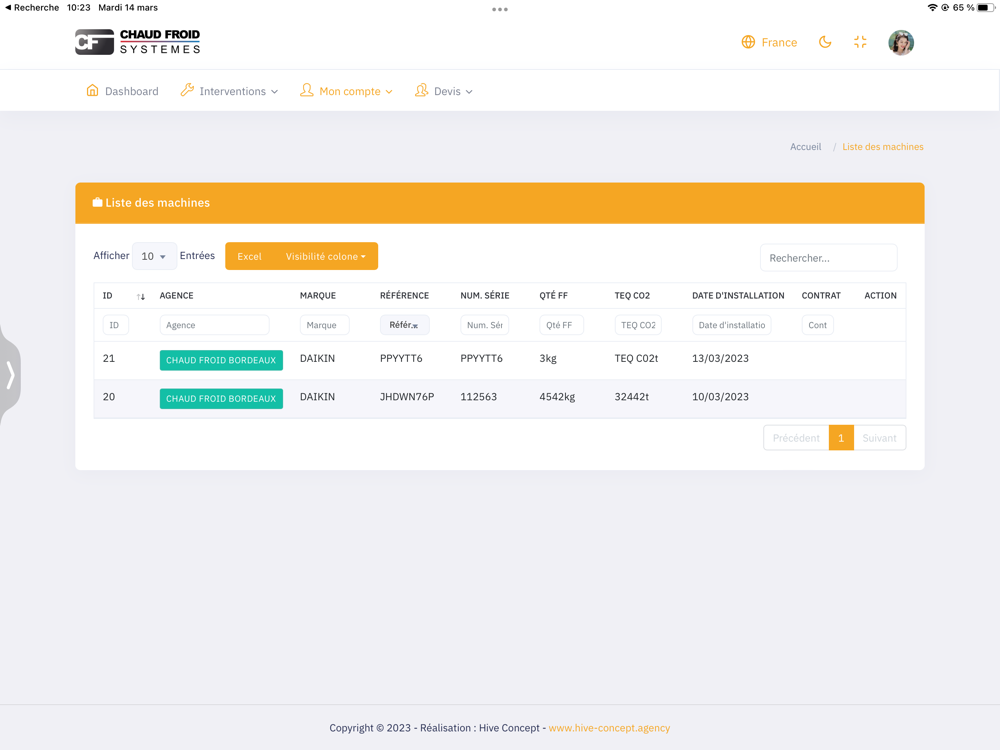Viewport: 1000px width, 750px height.
Task: Click the Référence filter field
Action: 404,325
